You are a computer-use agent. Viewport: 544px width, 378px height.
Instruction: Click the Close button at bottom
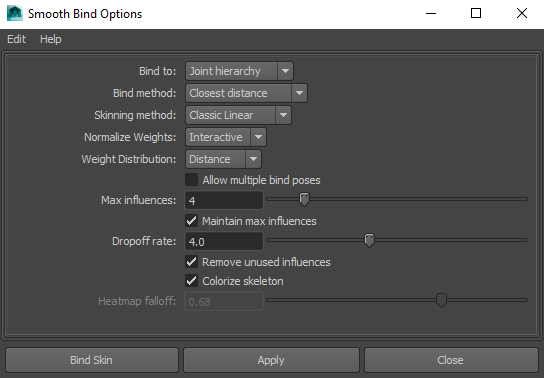(451, 360)
